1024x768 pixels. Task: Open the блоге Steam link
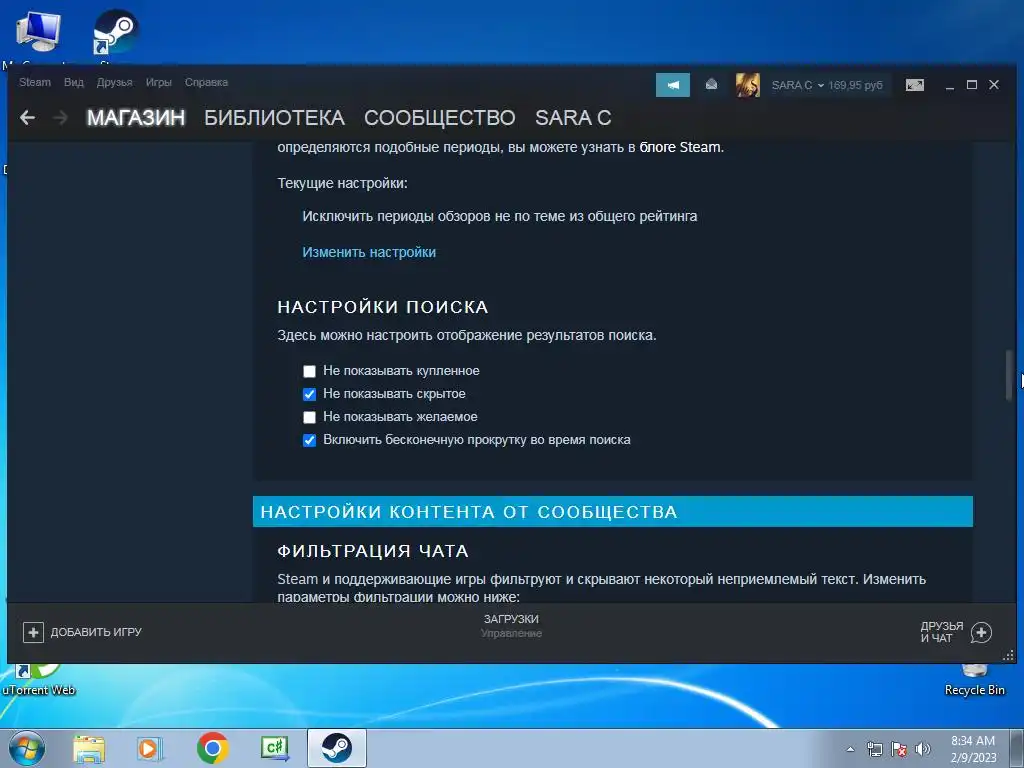click(680, 147)
